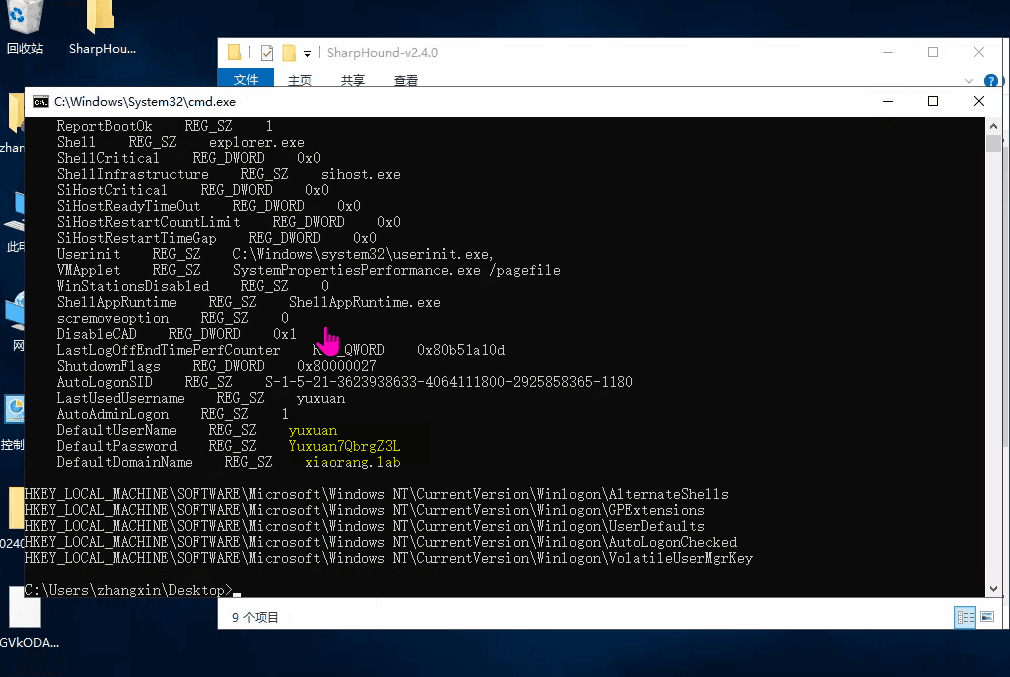Switch to the 主页 (Home) ribbon tab
The height and width of the screenshot is (677, 1010).
300,80
